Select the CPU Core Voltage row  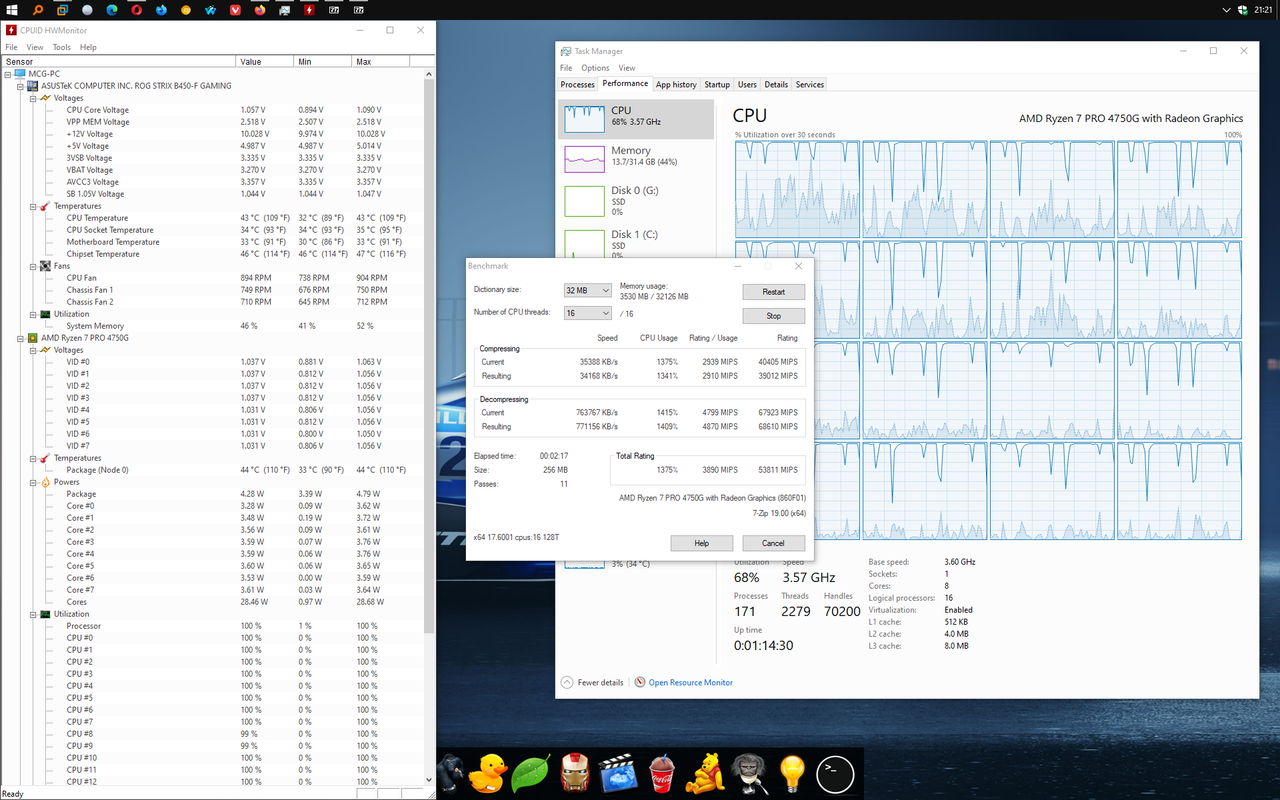pos(213,110)
